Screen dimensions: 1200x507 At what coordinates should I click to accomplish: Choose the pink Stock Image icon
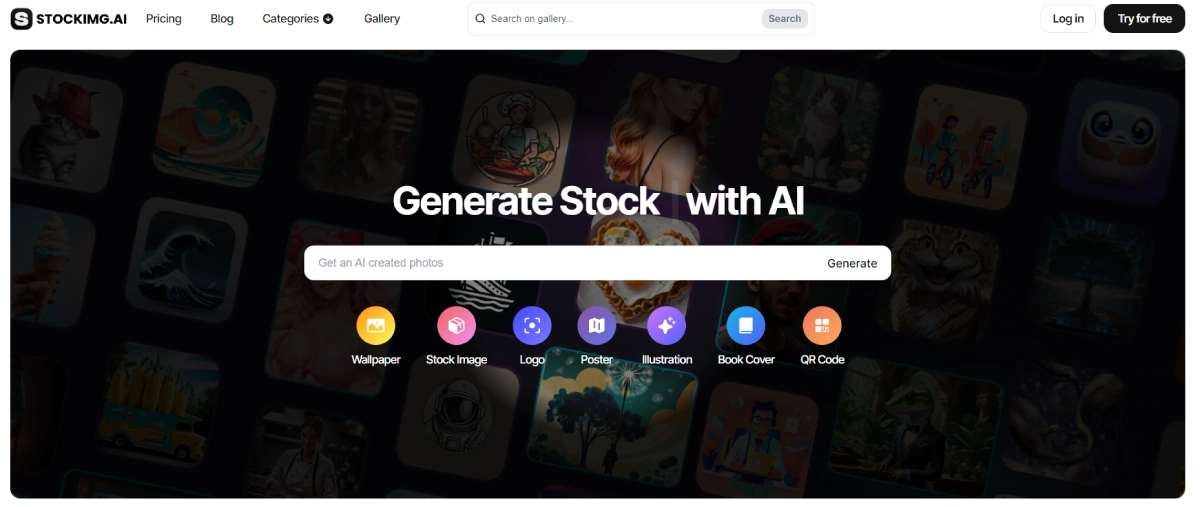pos(456,325)
